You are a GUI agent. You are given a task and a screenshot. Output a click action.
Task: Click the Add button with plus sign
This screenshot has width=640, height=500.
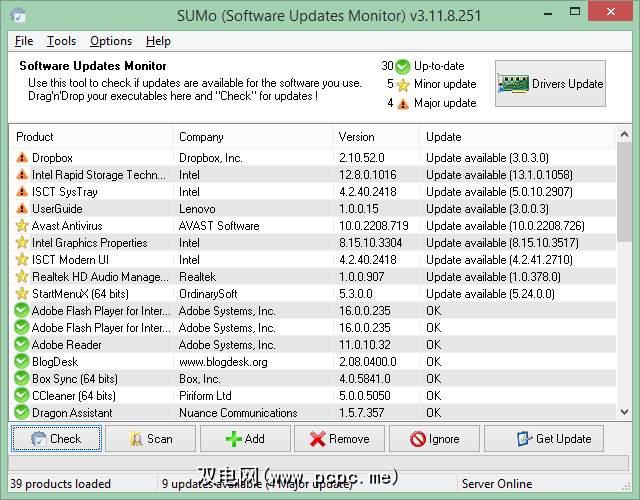(x=245, y=439)
